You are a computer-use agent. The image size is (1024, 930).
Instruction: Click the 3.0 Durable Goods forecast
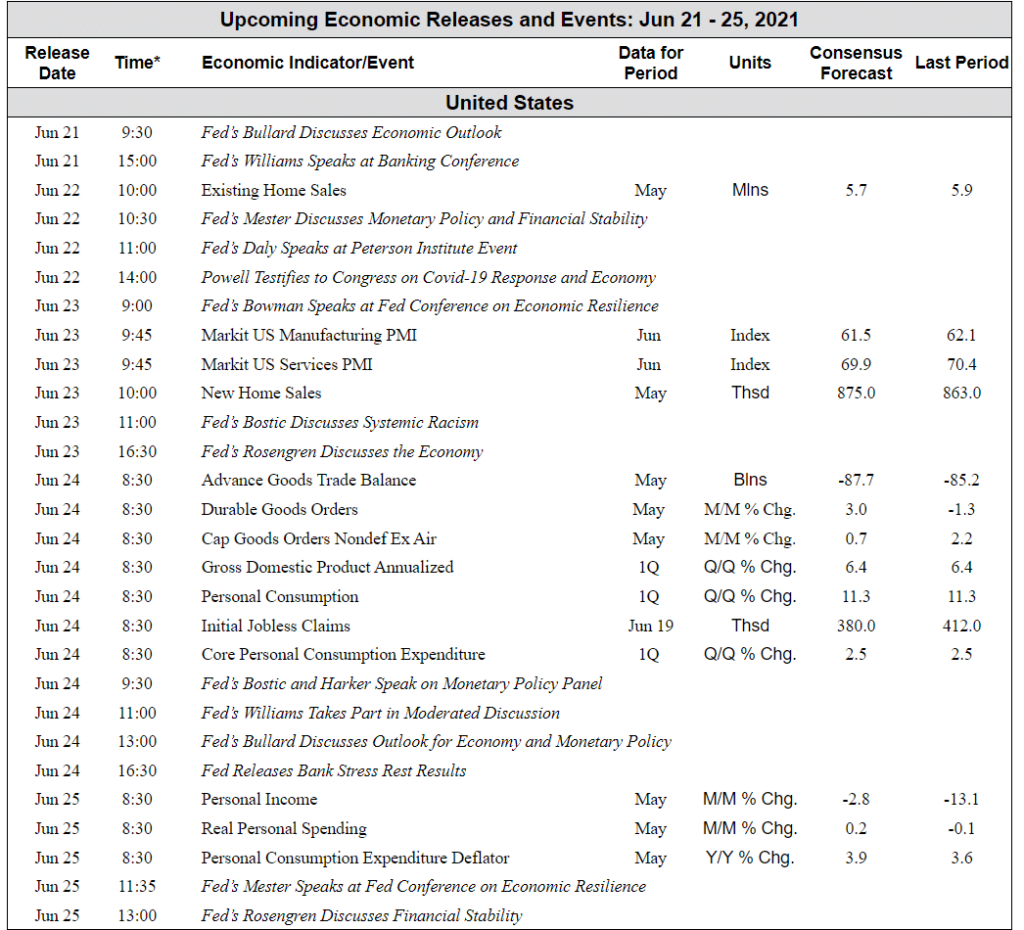click(856, 509)
